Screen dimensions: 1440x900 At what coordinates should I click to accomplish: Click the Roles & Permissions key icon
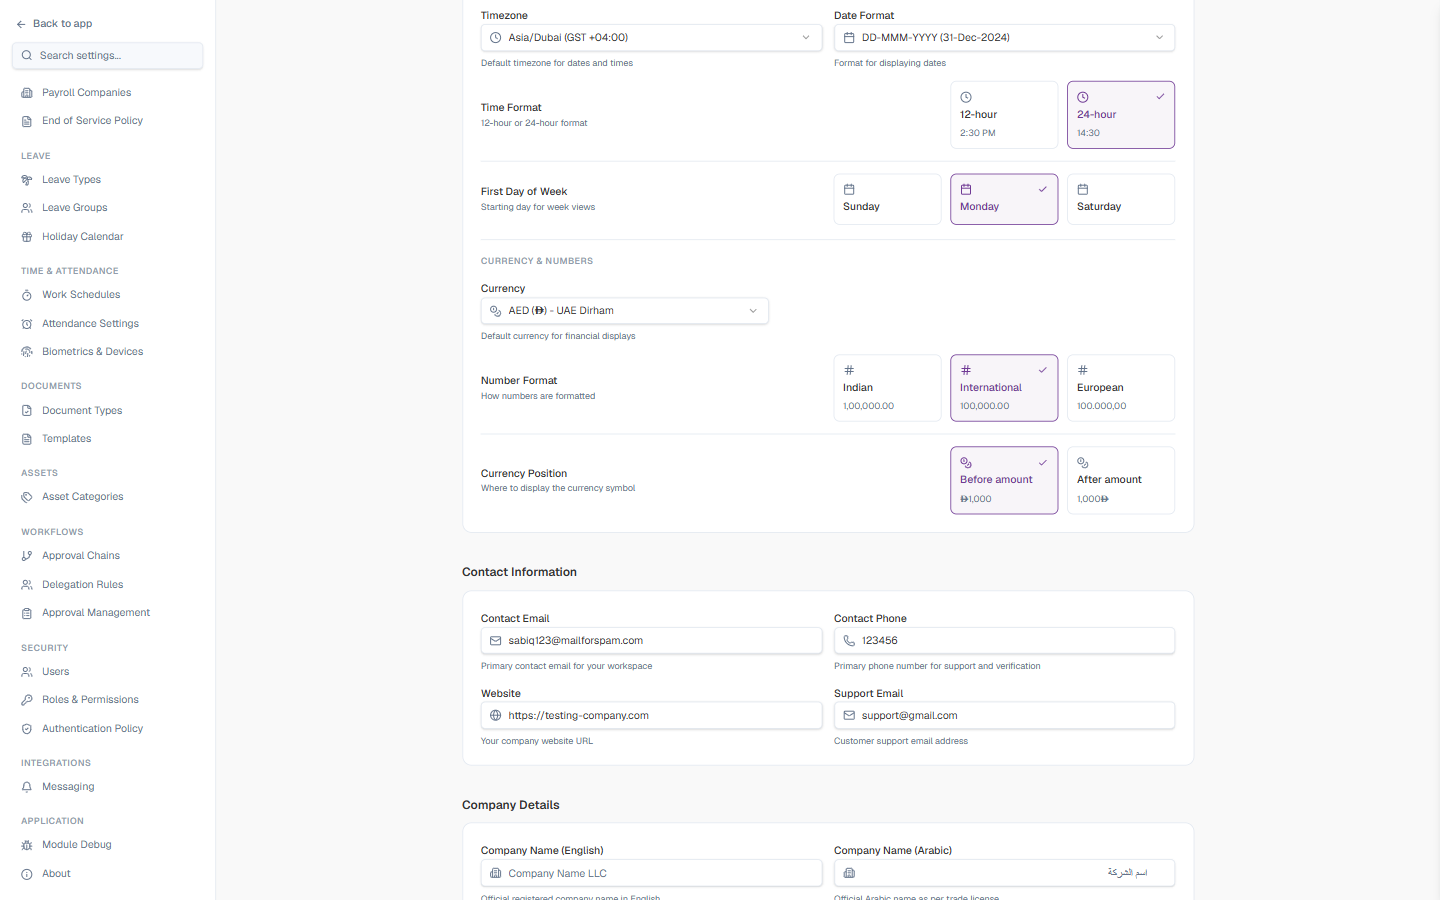coord(27,700)
